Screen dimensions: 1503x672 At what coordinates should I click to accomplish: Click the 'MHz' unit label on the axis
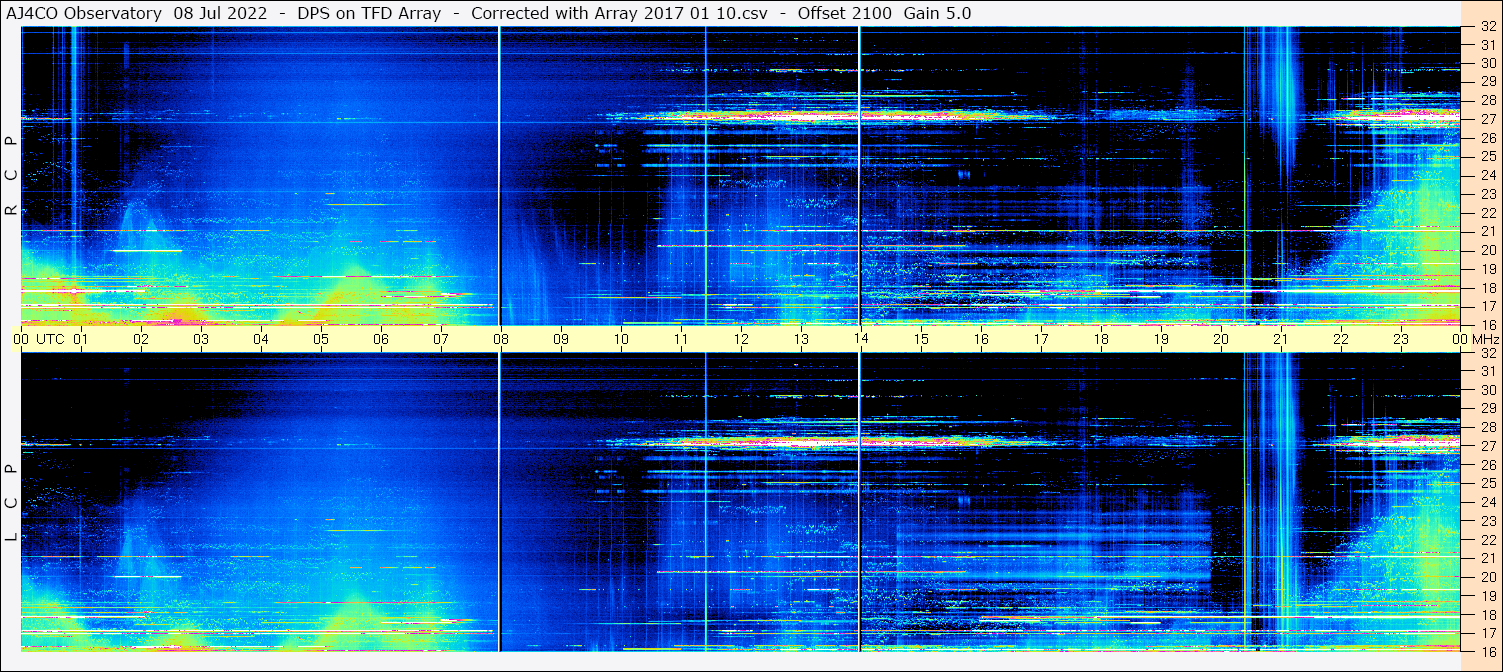pyautogui.click(x=1486, y=339)
